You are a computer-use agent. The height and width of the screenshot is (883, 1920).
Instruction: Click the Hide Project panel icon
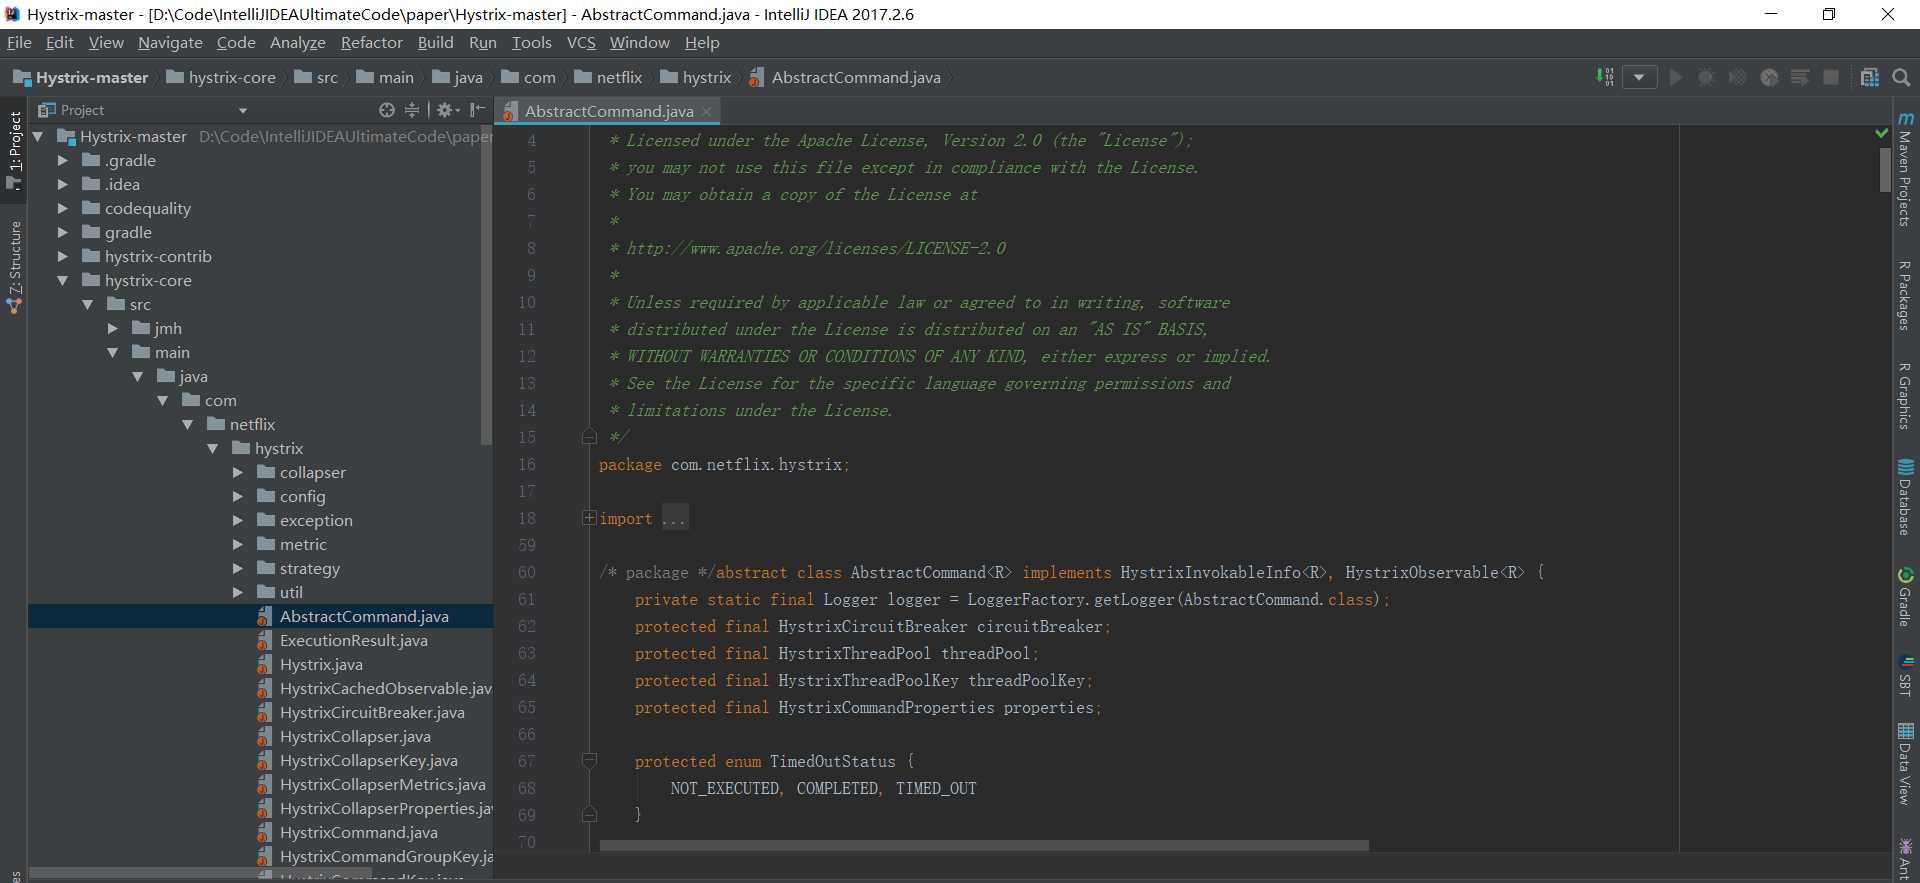478,110
